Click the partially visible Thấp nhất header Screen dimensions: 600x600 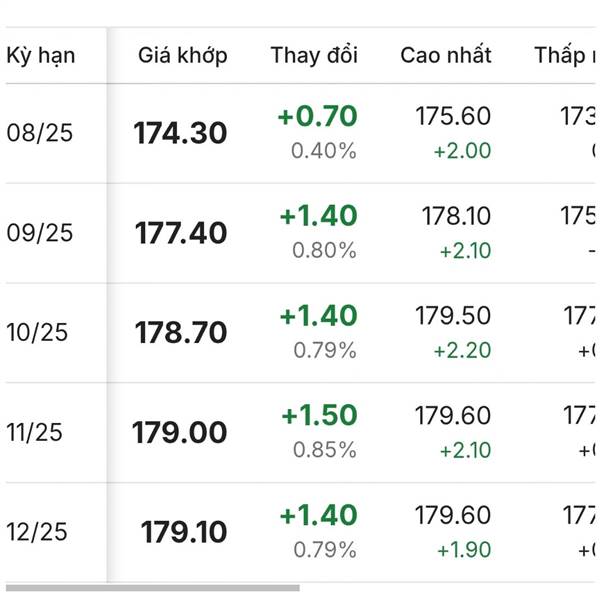coord(565,55)
